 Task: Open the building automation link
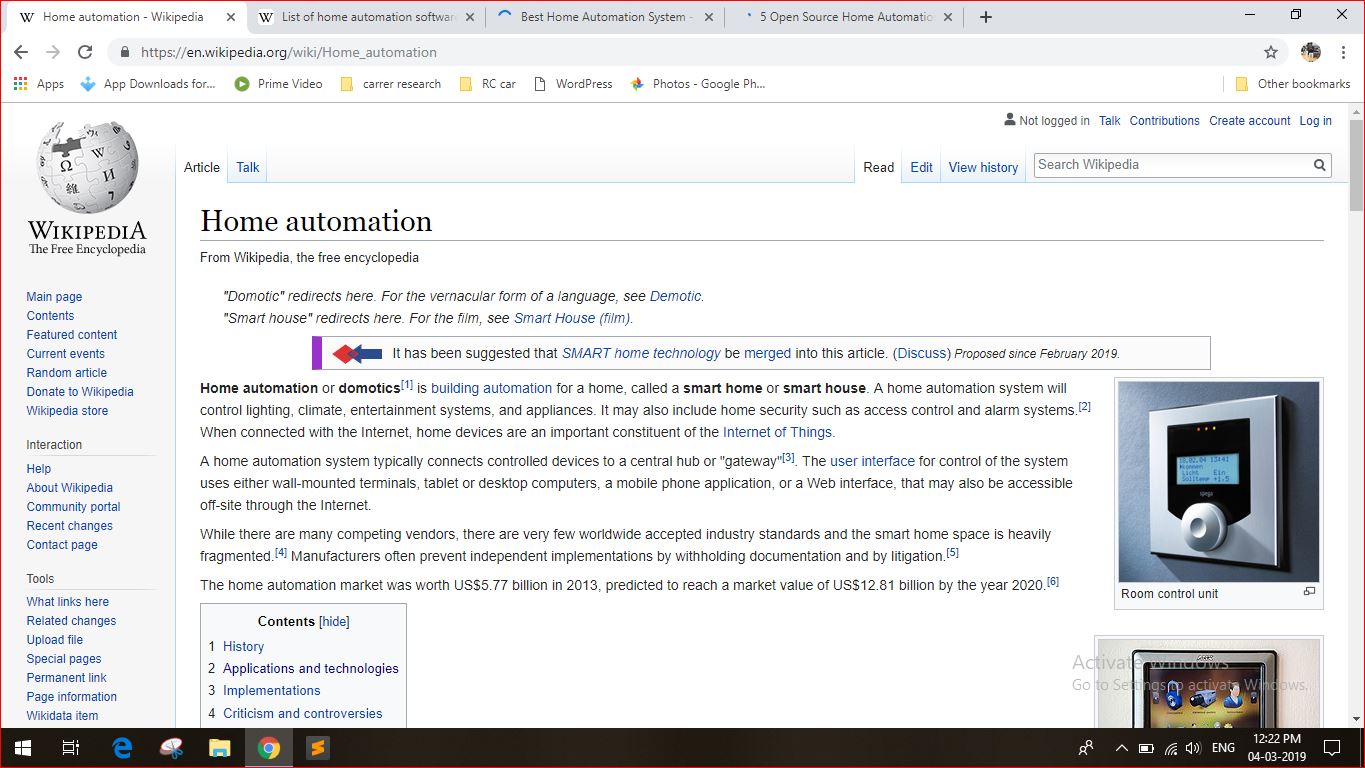coord(491,388)
